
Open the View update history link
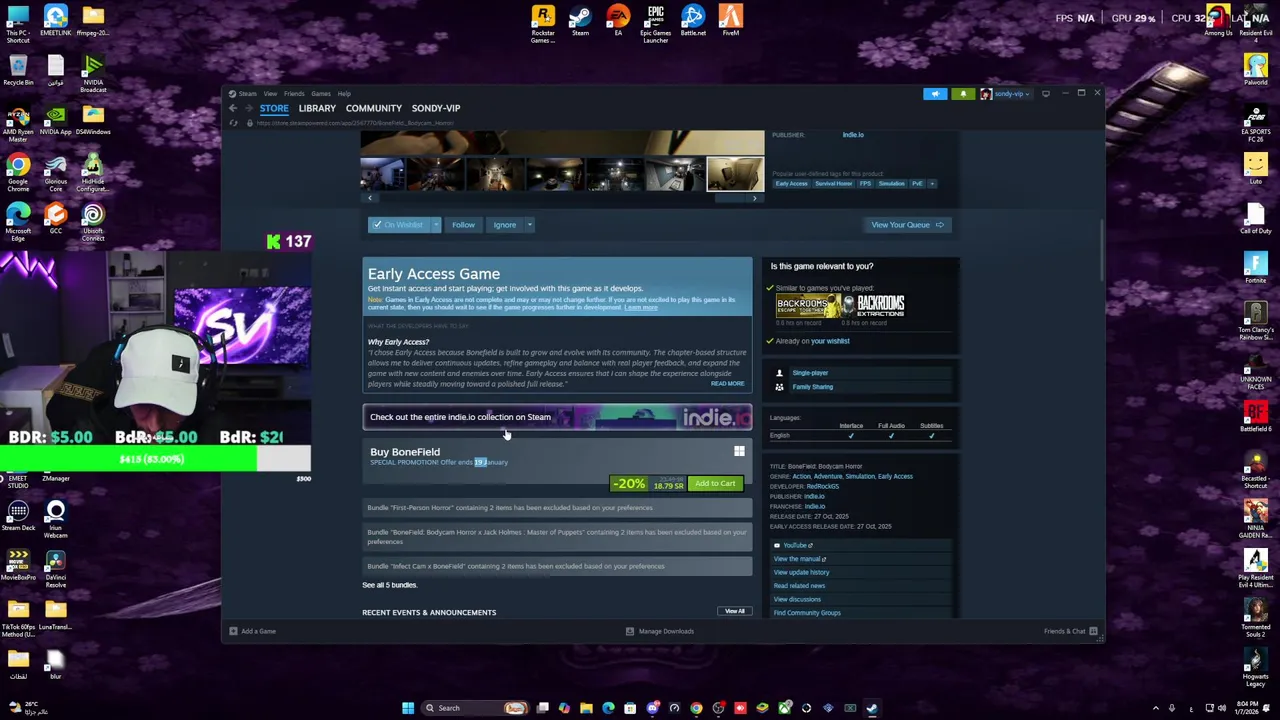tap(801, 572)
